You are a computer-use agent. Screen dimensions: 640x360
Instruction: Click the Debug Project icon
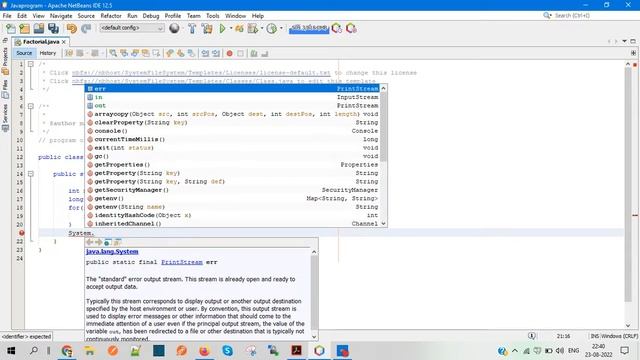point(239,29)
